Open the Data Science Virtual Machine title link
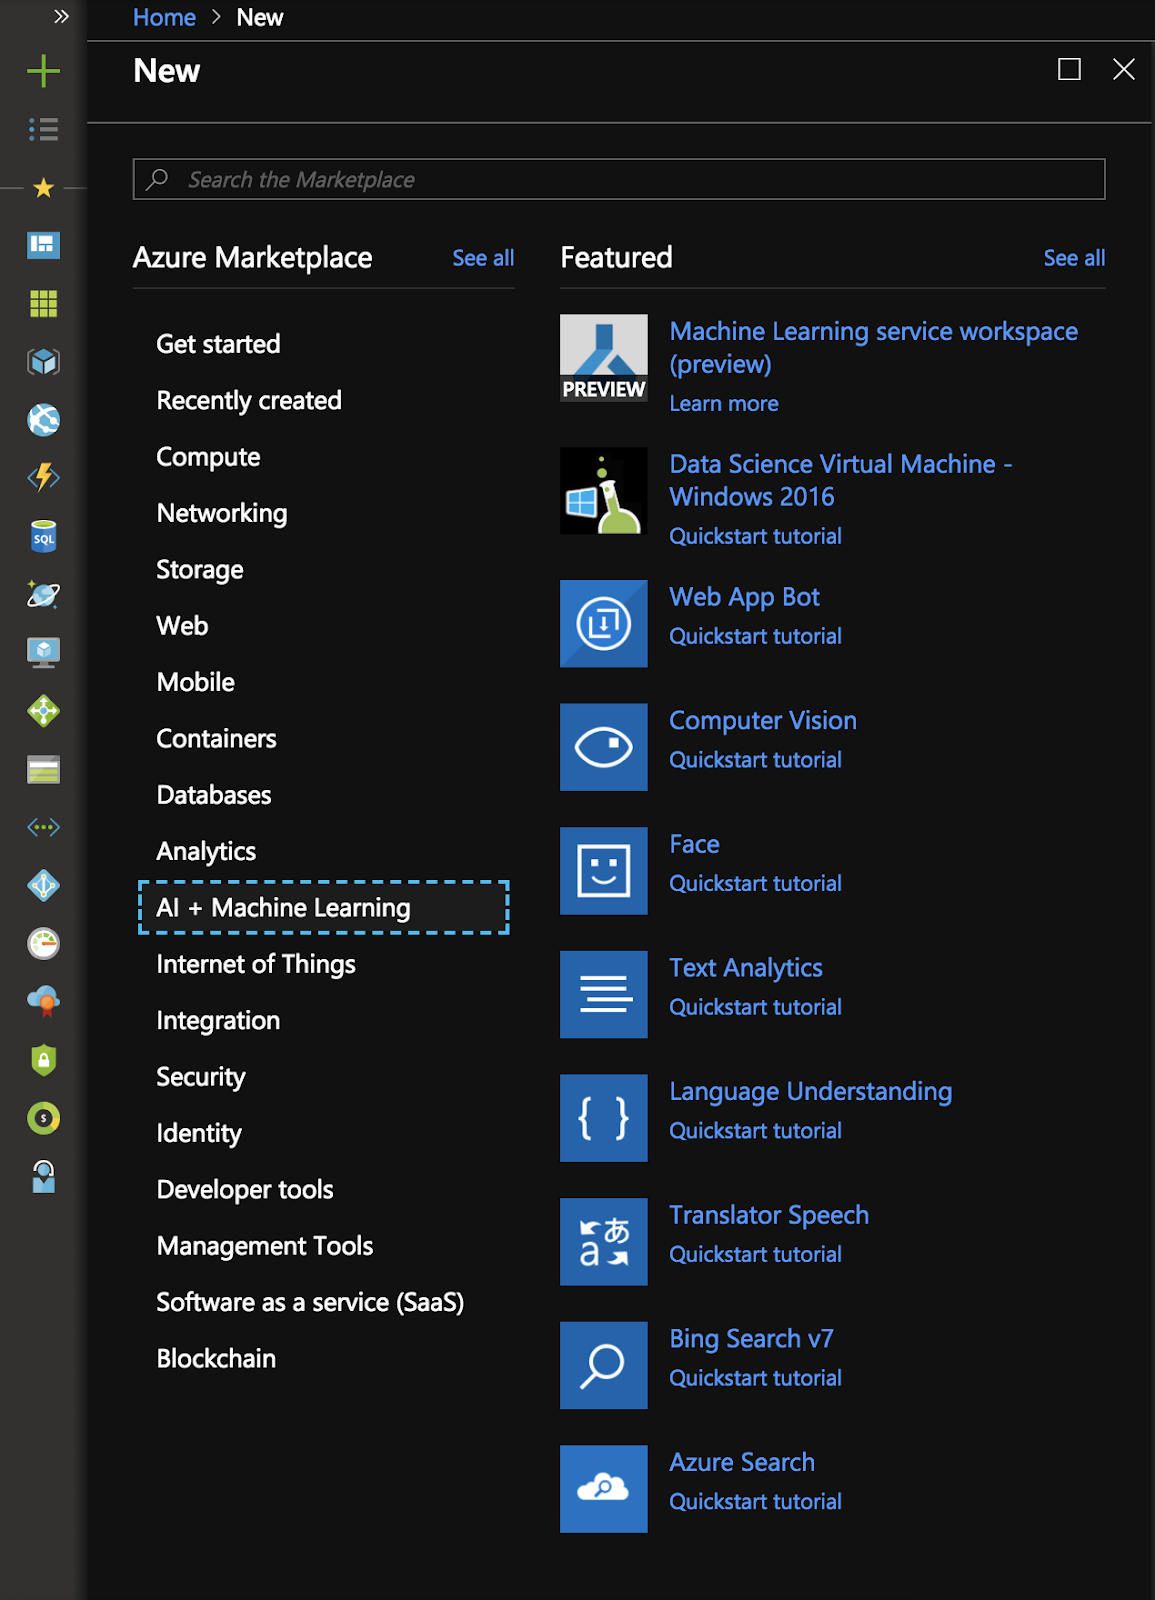 click(x=841, y=480)
